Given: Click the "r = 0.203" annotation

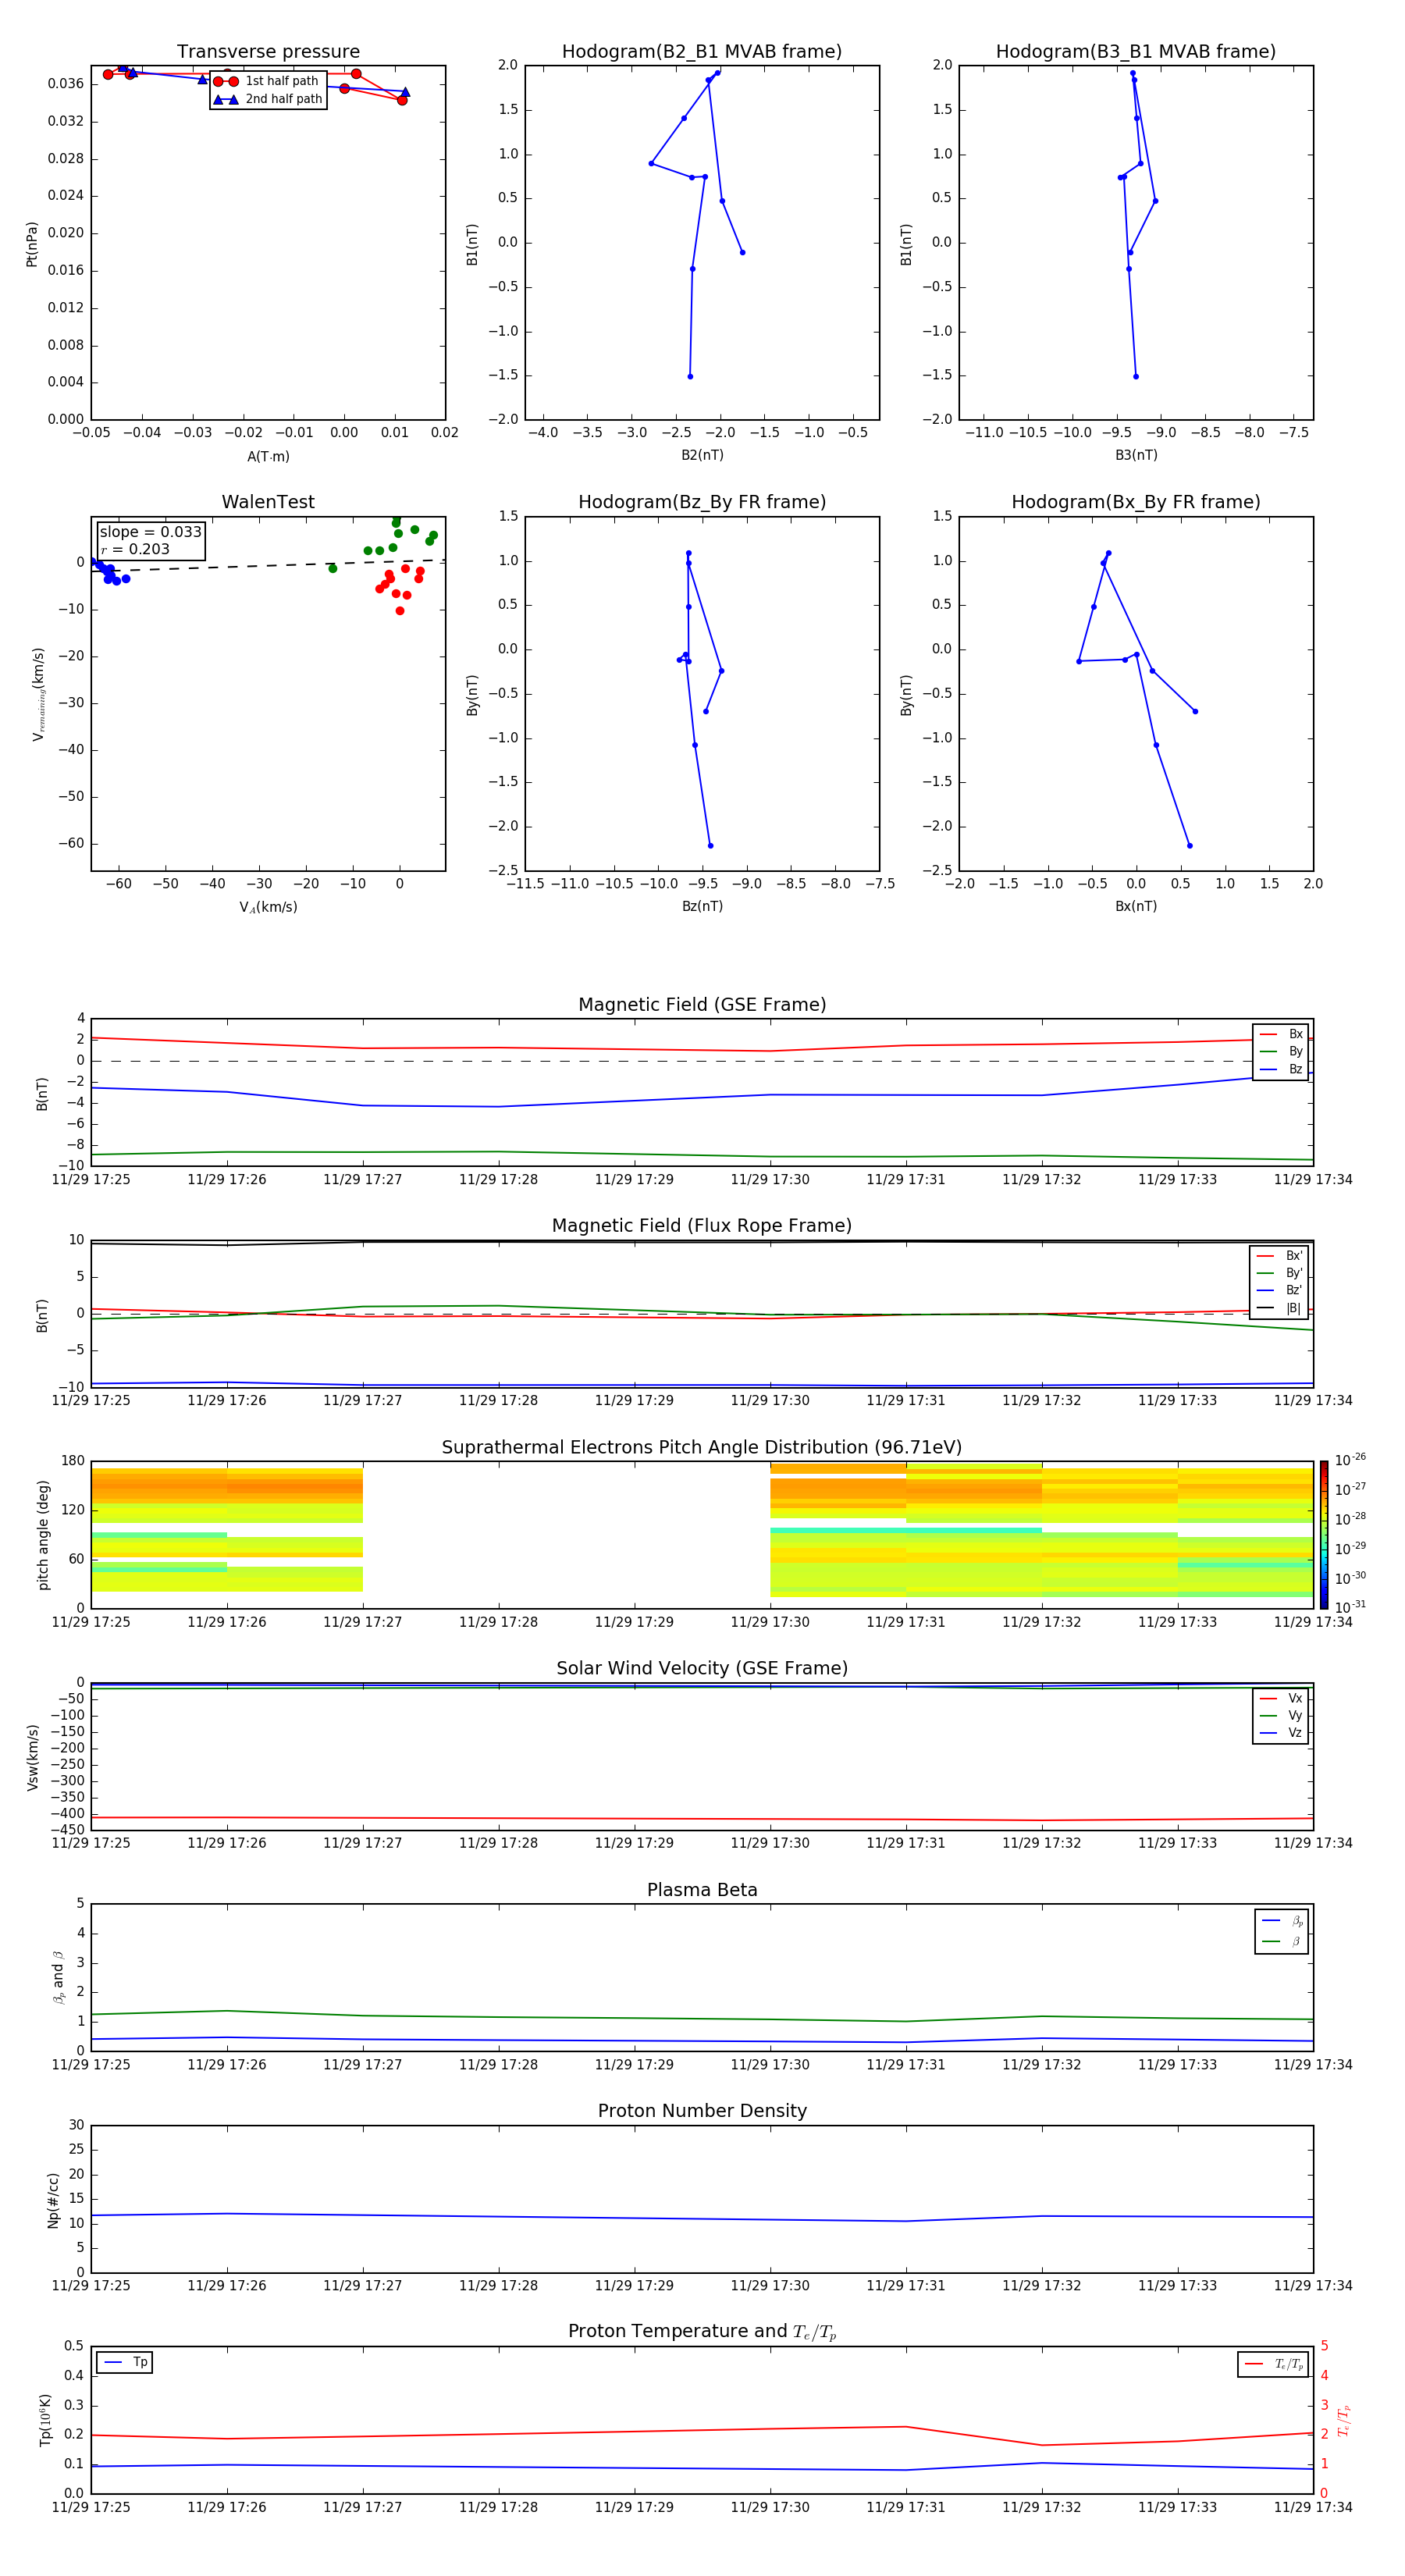Looking at the screenshot, I should 135,550.
